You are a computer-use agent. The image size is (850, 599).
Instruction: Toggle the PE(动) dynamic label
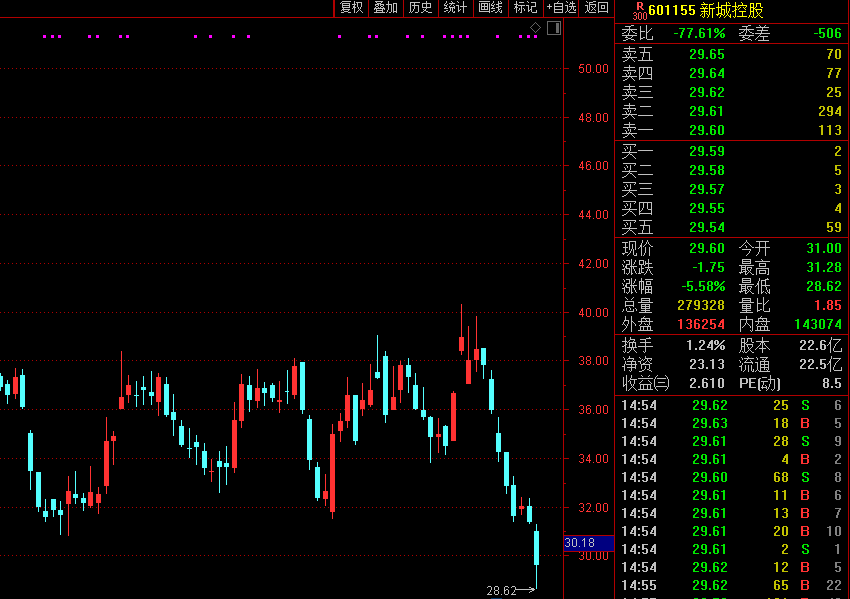pos(760,383)
